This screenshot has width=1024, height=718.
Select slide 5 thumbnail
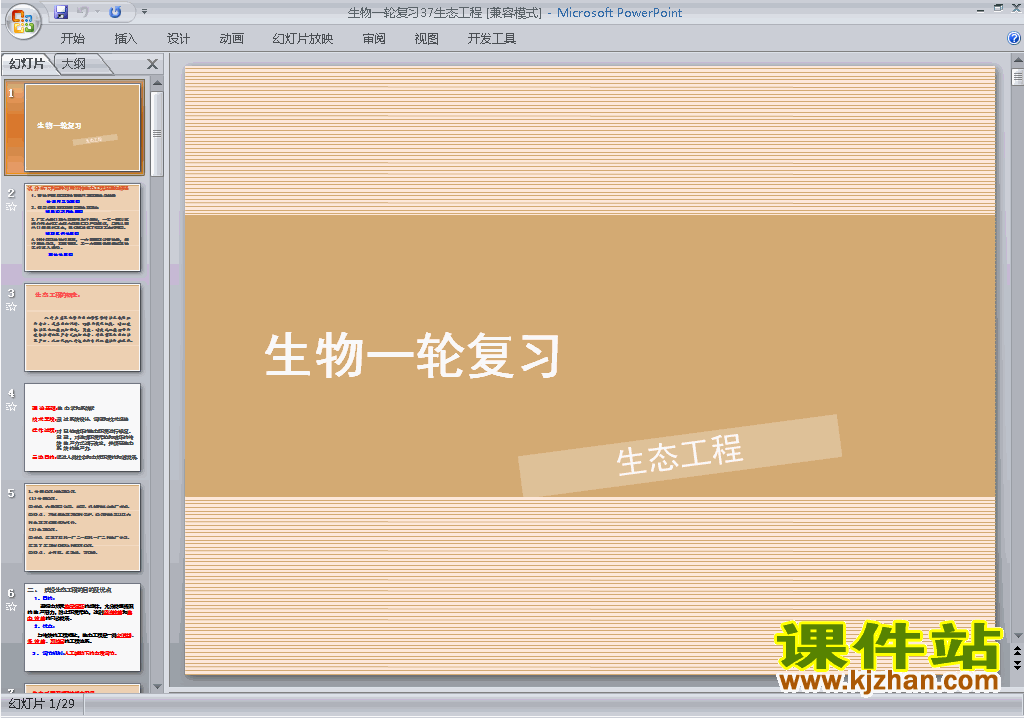pyautogui.click(x=82, y=527)
